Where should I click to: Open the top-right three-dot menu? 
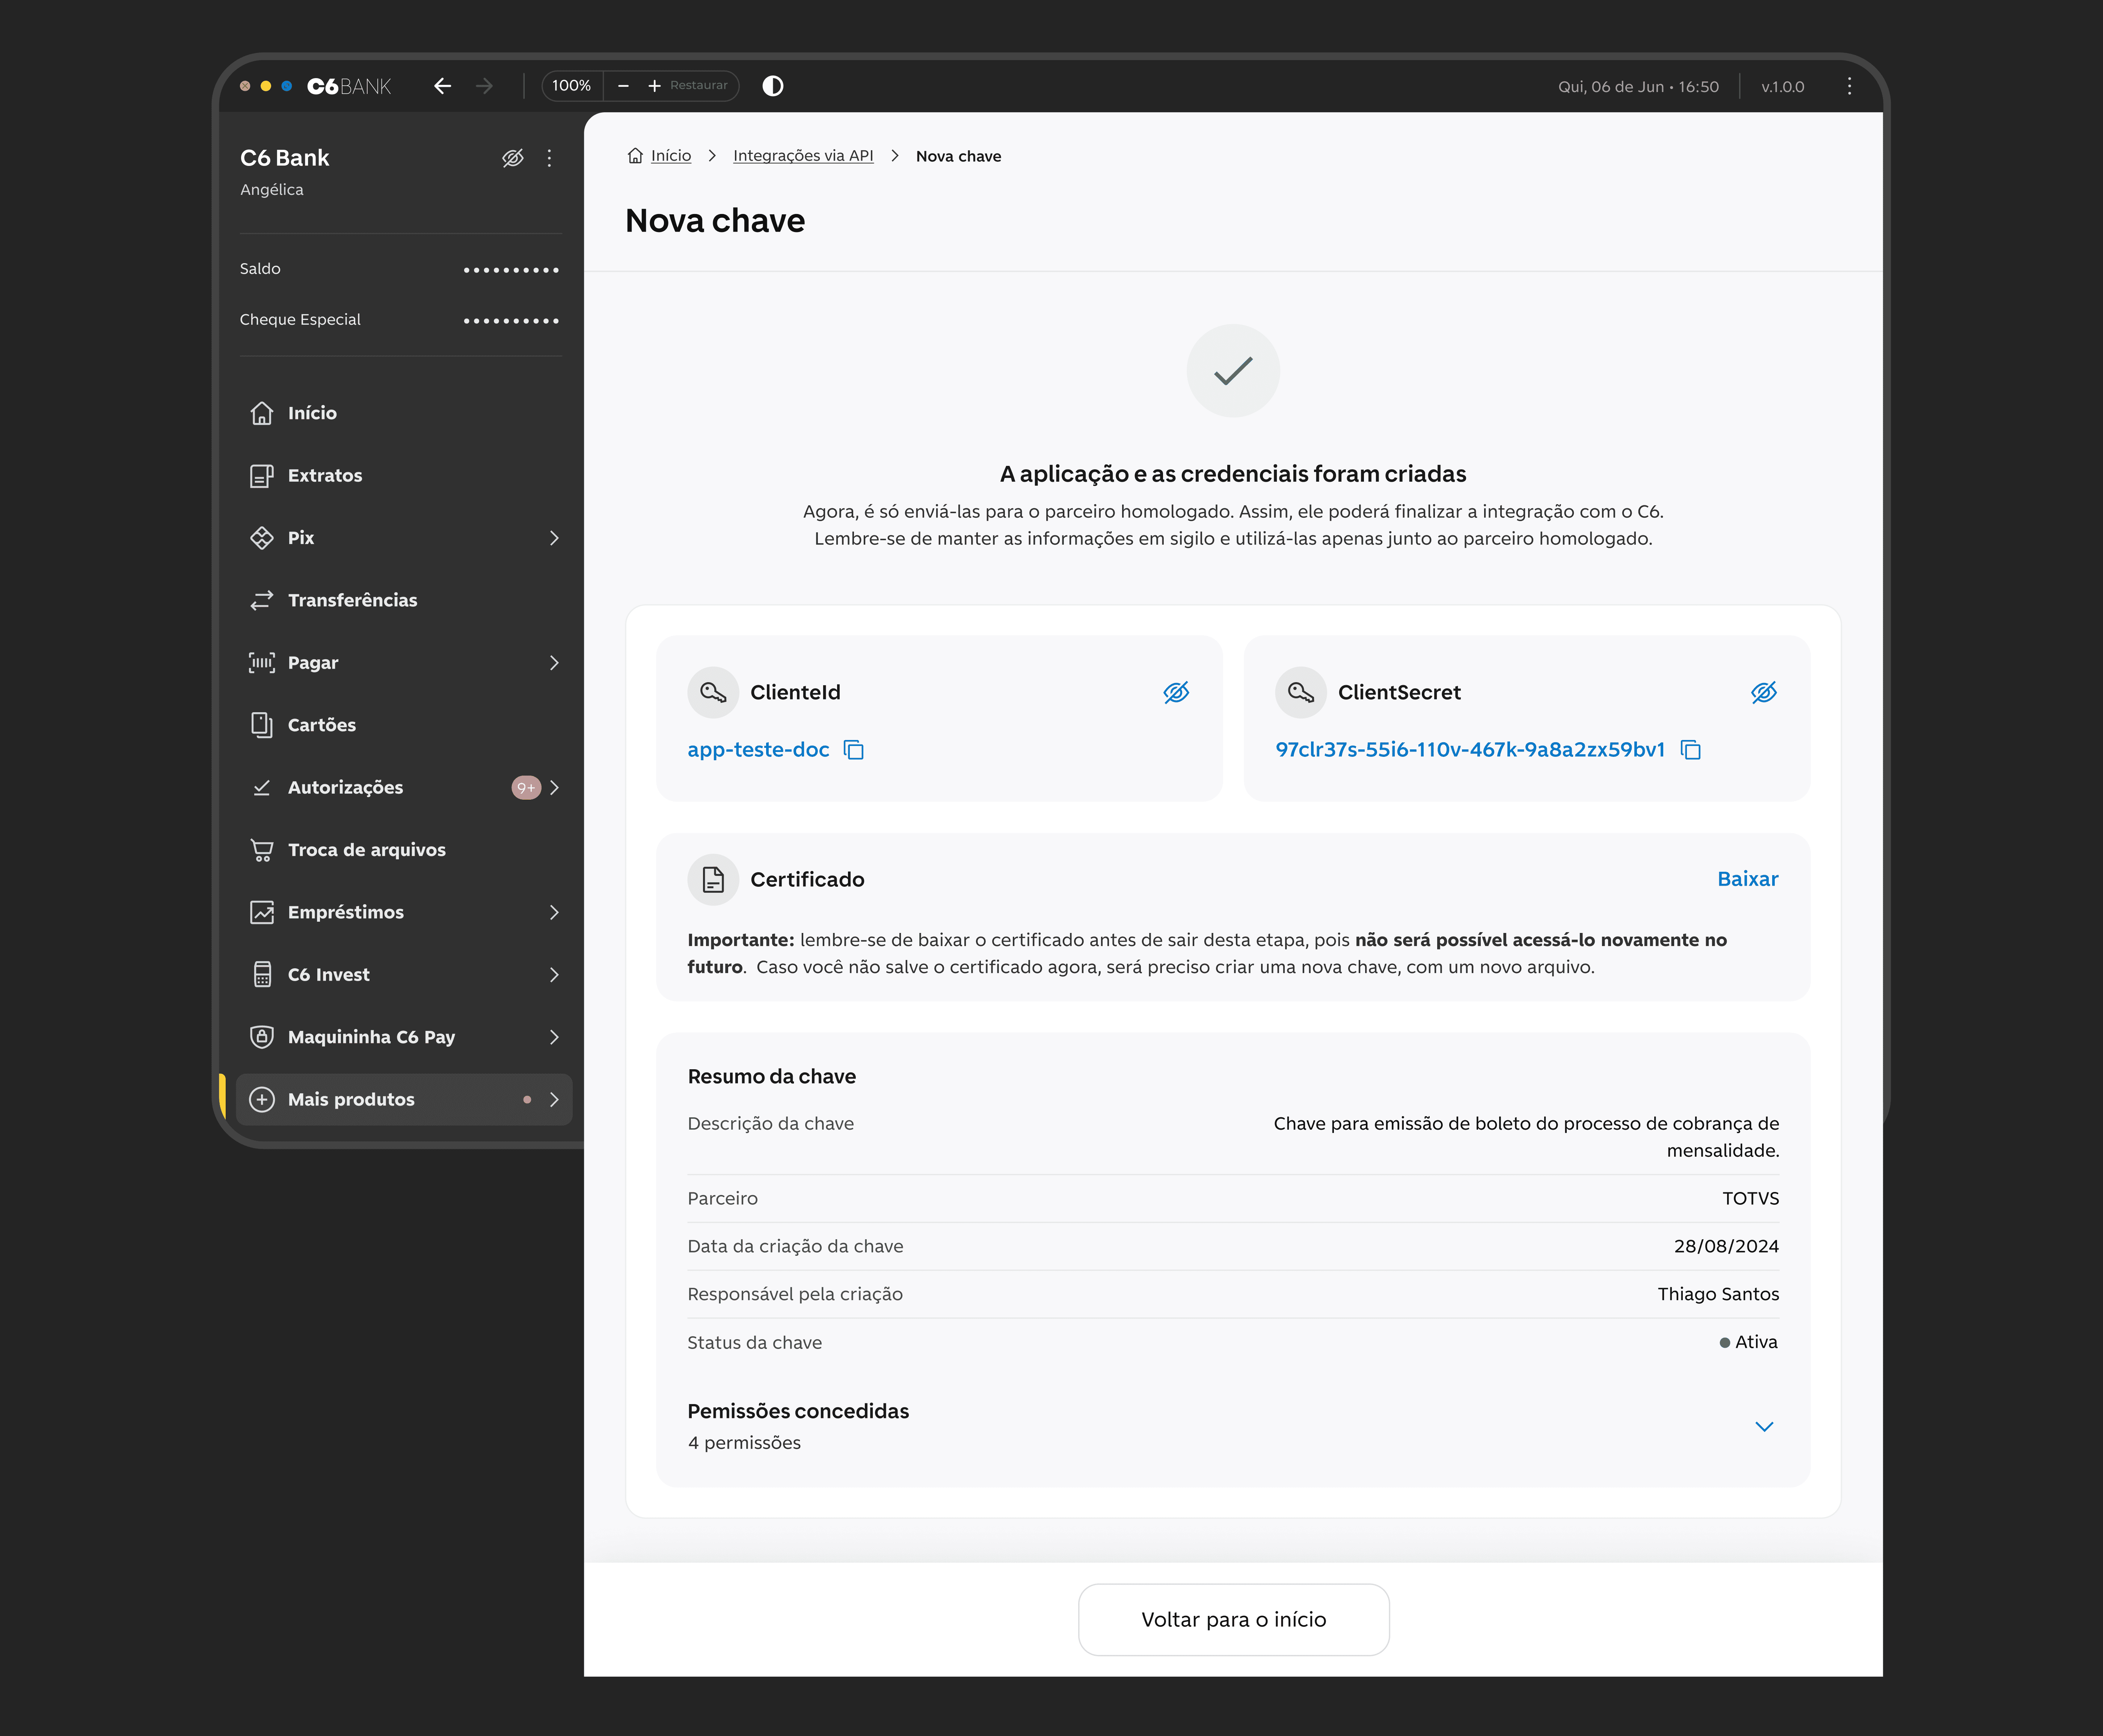pyautogui.click(x=1849, y=86)
